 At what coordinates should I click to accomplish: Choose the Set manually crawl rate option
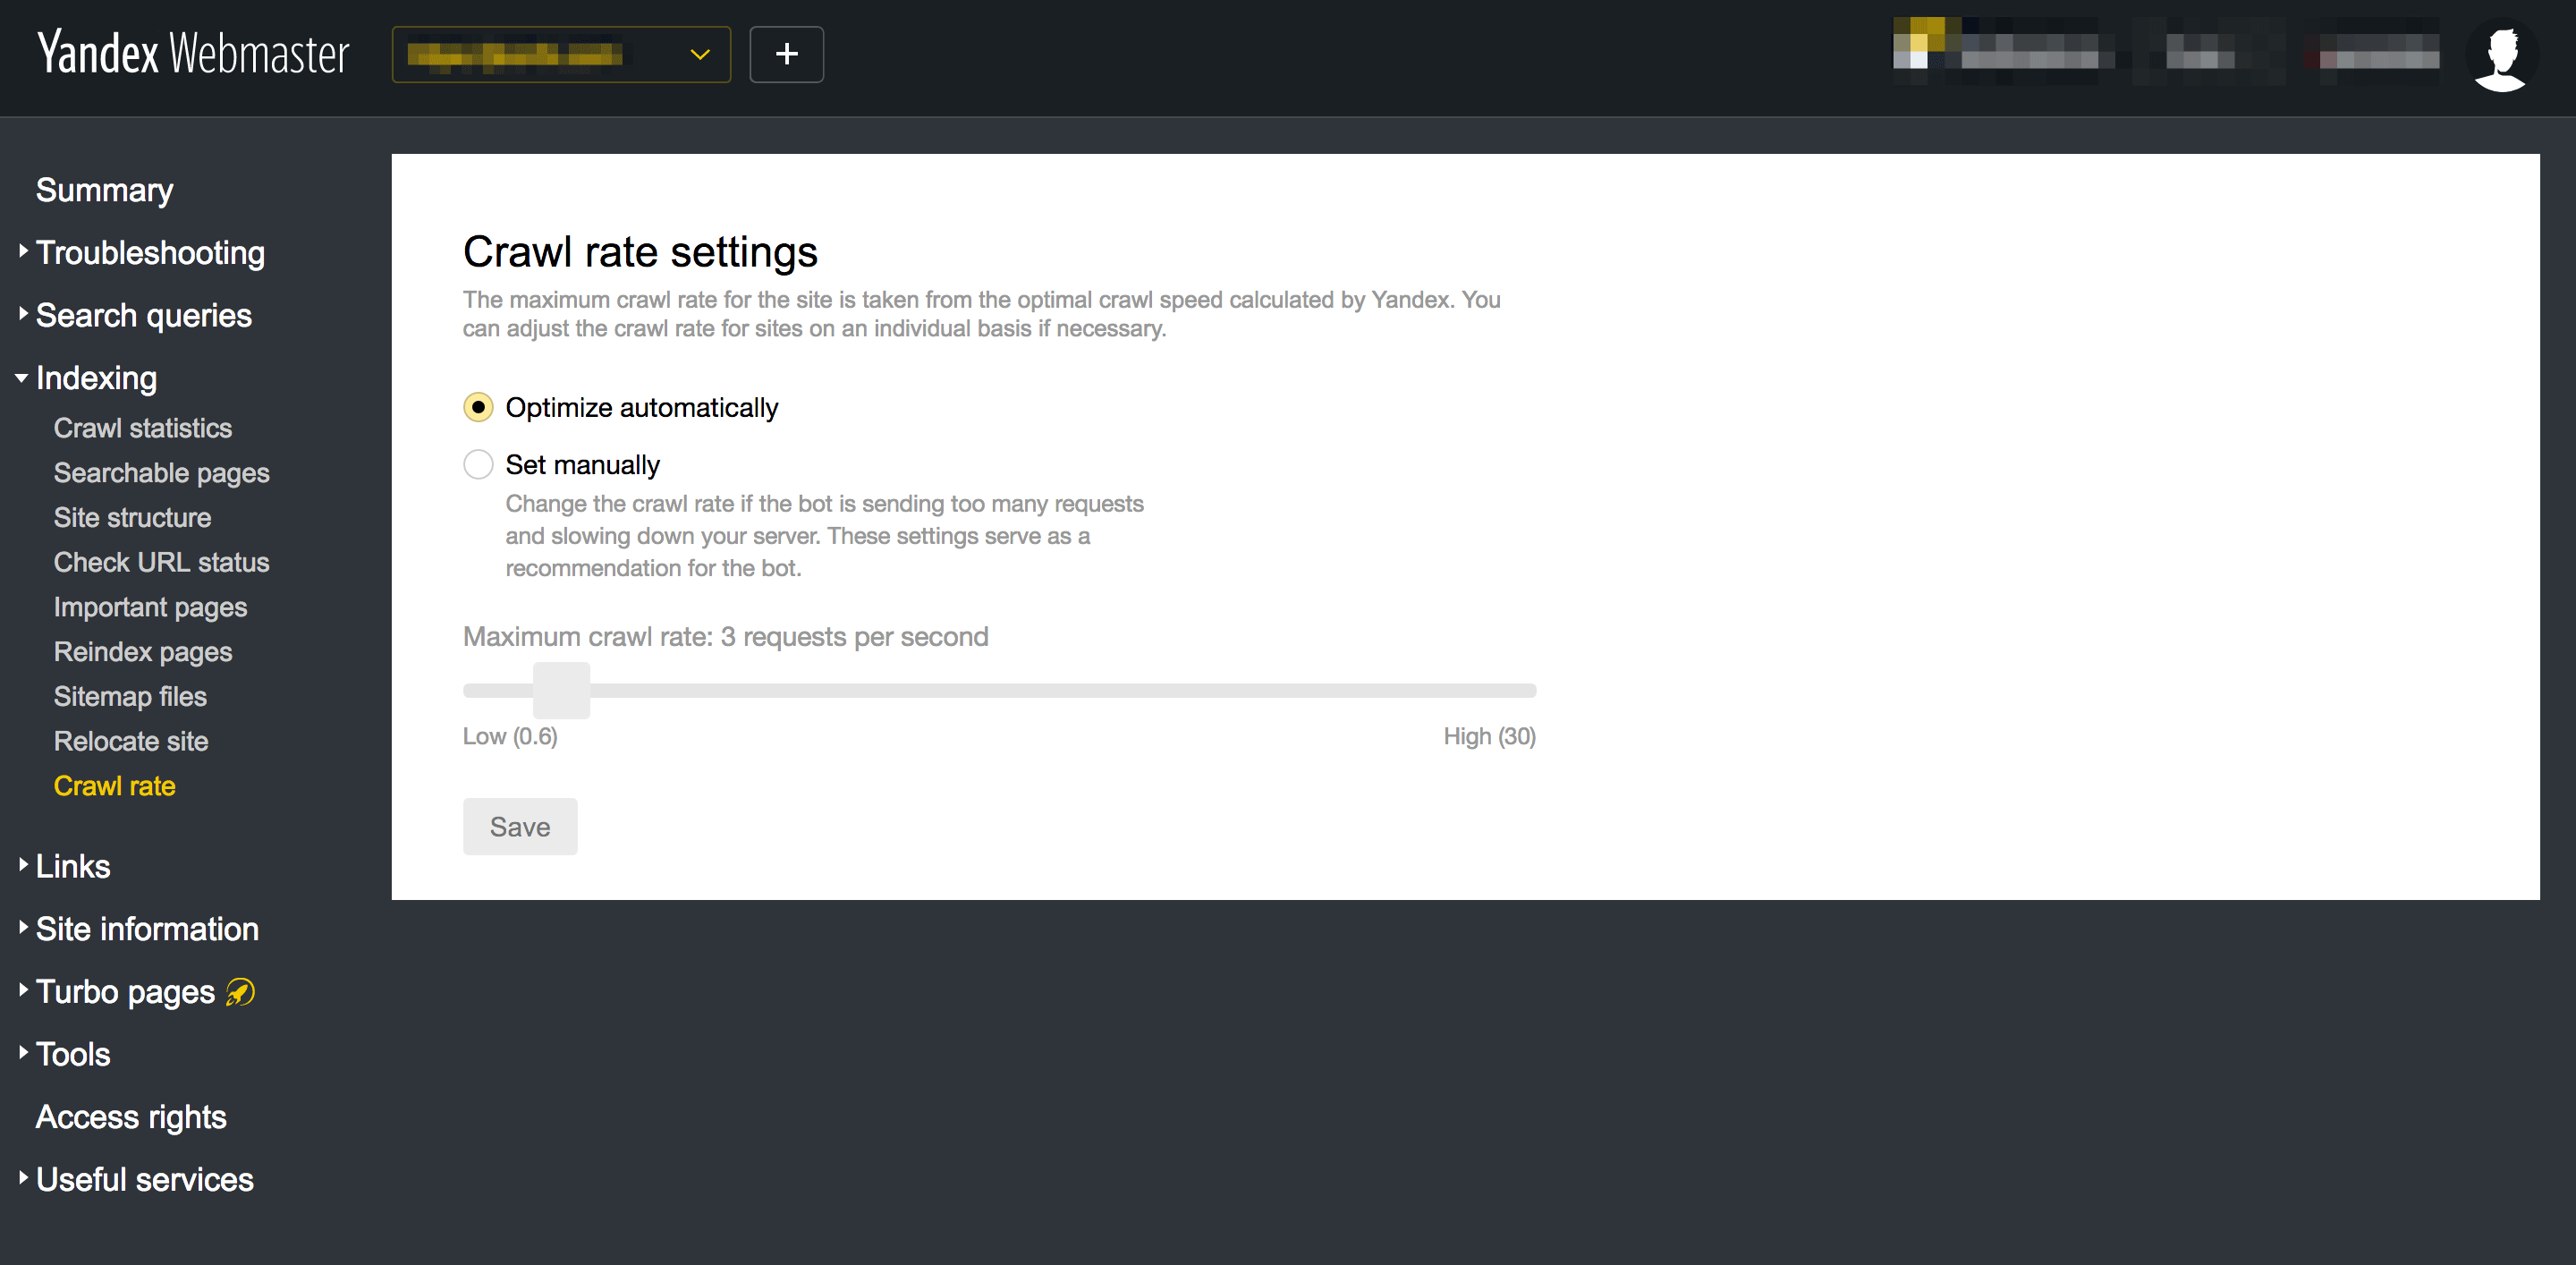pos(479,464)
